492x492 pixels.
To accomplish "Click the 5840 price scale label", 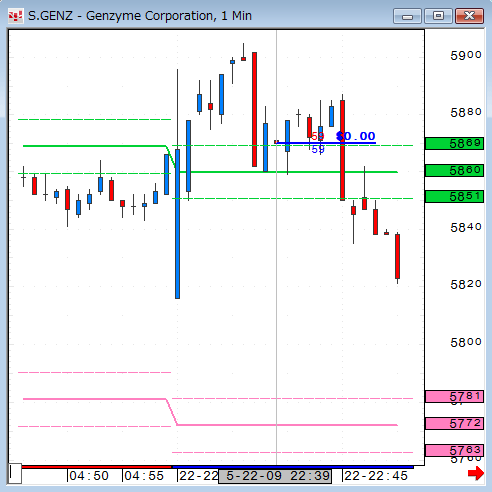I will [x=466, y=227].
